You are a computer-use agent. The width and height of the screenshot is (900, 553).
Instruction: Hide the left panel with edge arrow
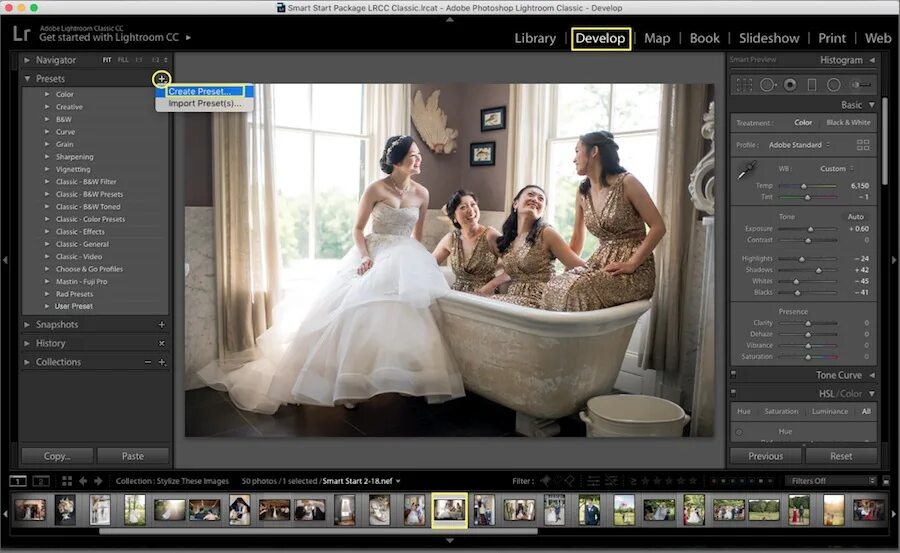(x=5, y=260)
